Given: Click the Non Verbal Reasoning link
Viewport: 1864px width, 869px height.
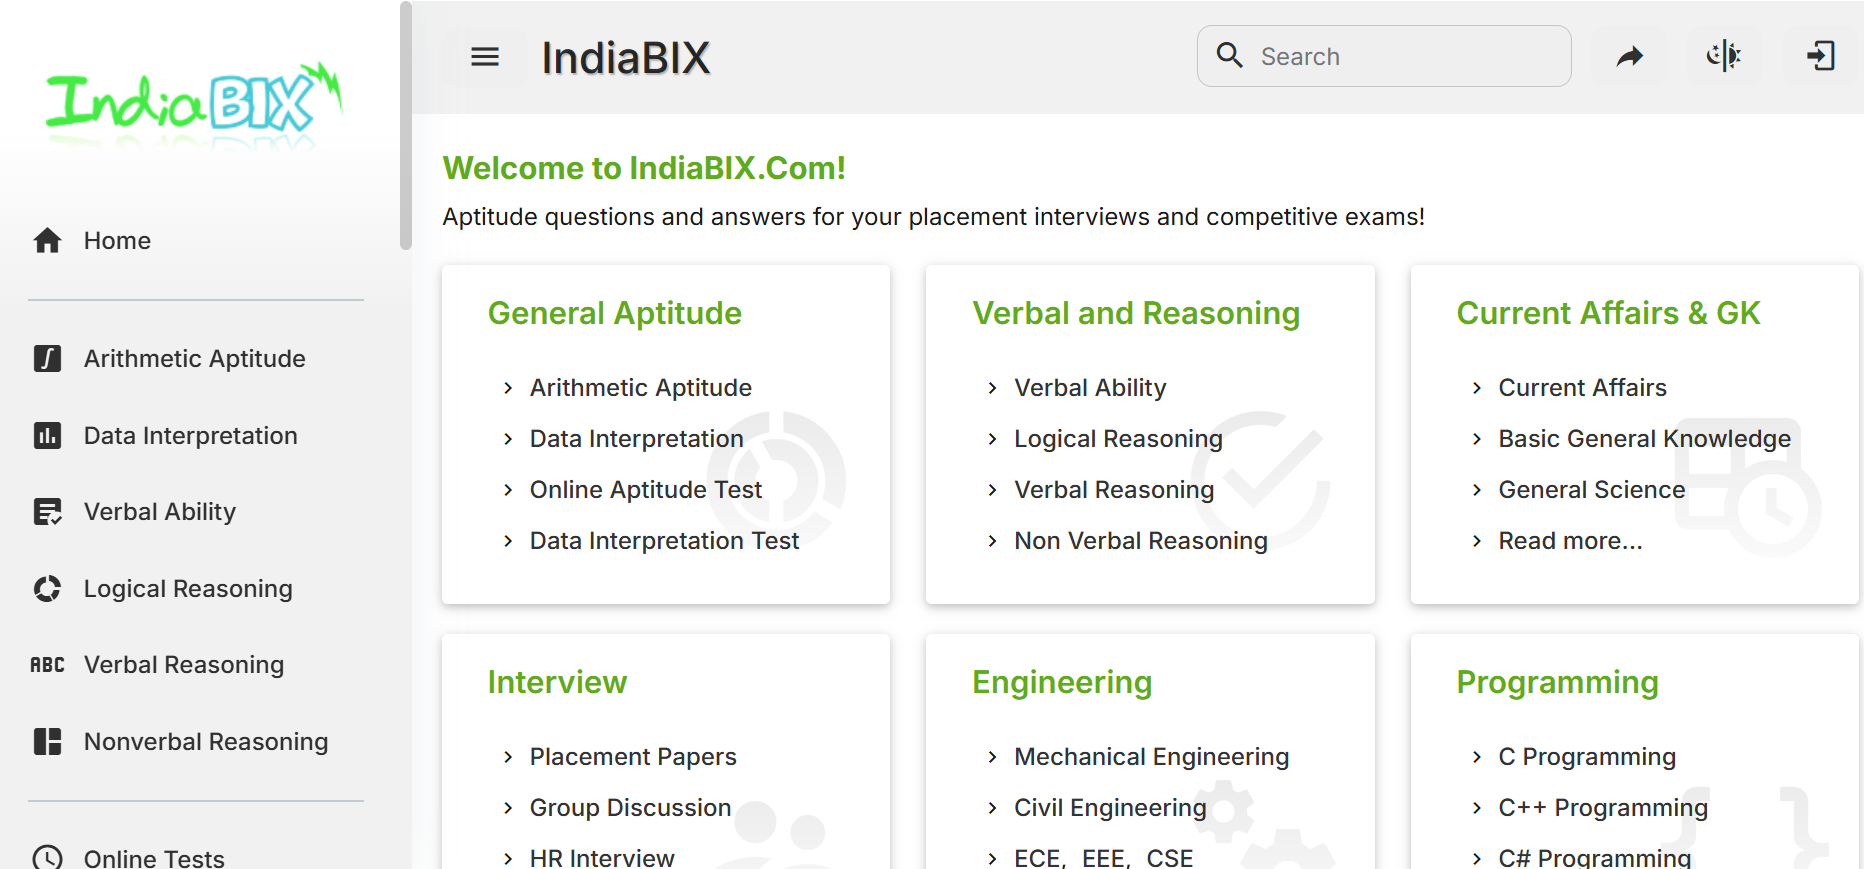Looking at the screenshot, I should click(1140, 541).
